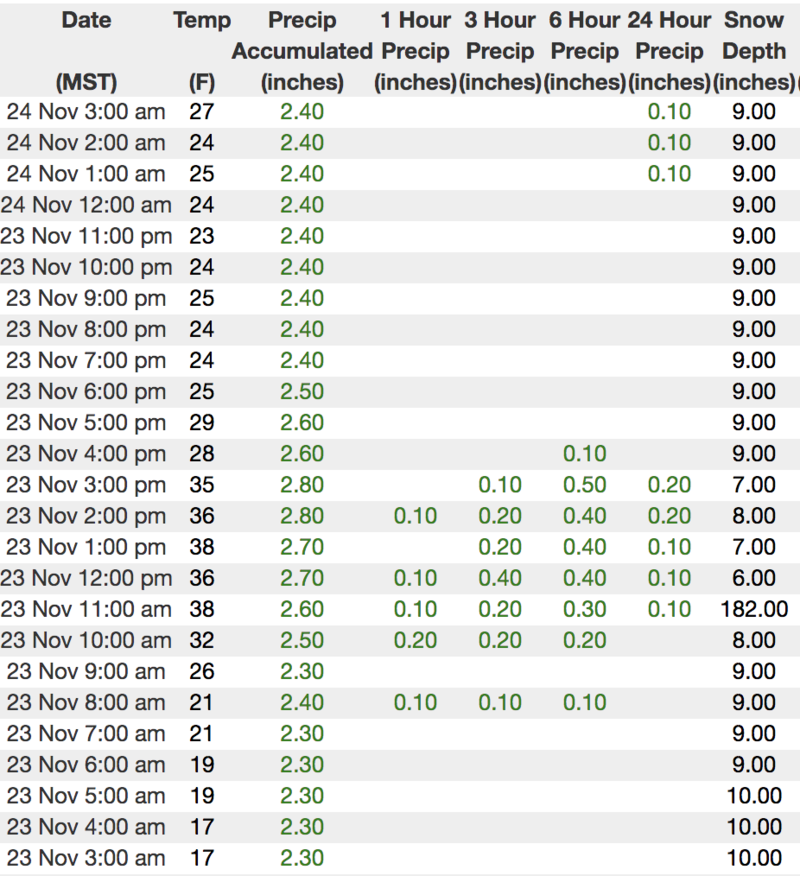Viewport: 800px width, 876px height.
Task: Click the Temp (F) column header
Action: [201, 50]
